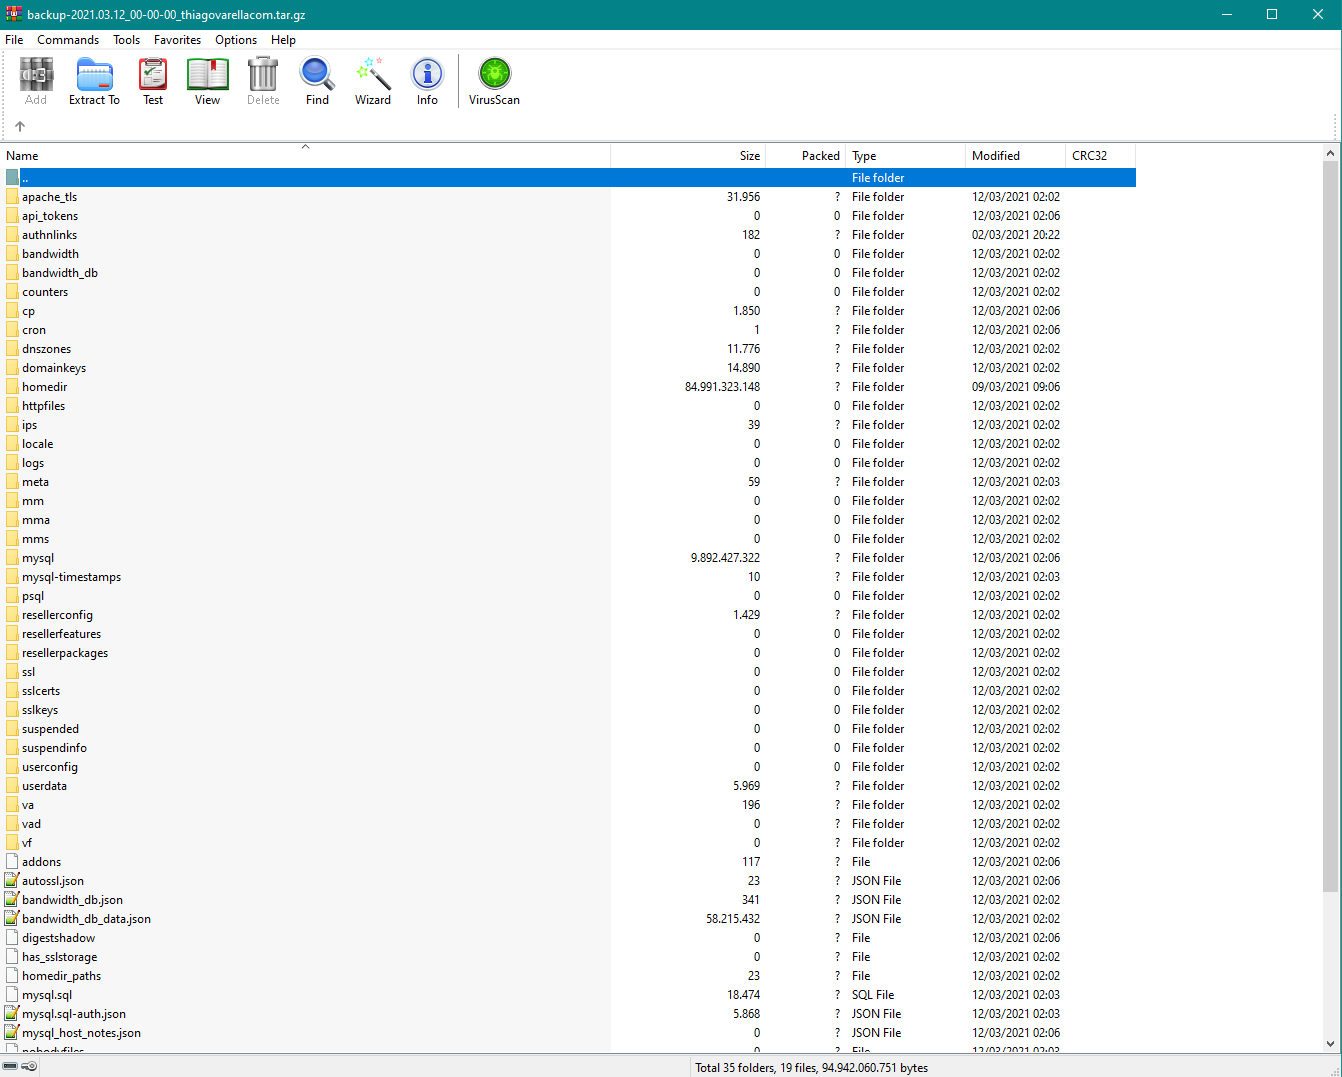Image resolution: width=1342 pixels, height=1077 pixels.
Task: Open the File menu
Action: pos(14,40)
